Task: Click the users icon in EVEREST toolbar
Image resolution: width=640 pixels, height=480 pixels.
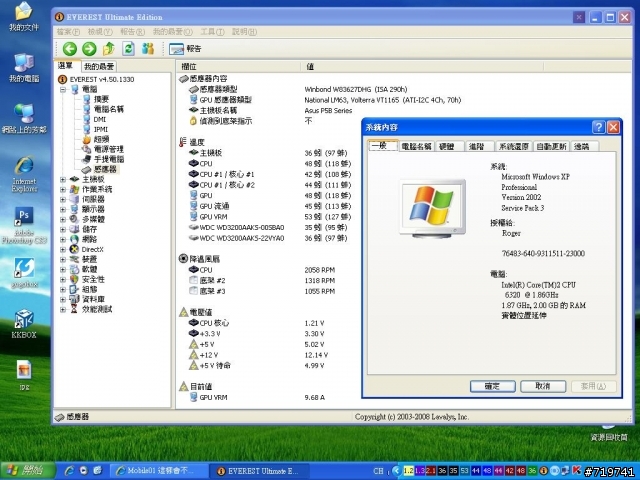Action: pyautogui.click(x=148, y=49)
